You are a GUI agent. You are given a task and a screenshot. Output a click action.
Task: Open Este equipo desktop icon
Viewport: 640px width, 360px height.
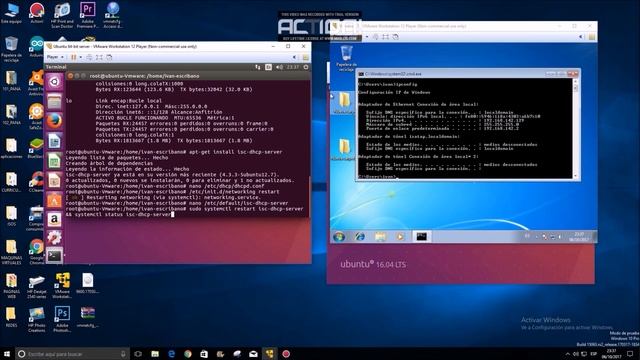click(x=11, y=13)
